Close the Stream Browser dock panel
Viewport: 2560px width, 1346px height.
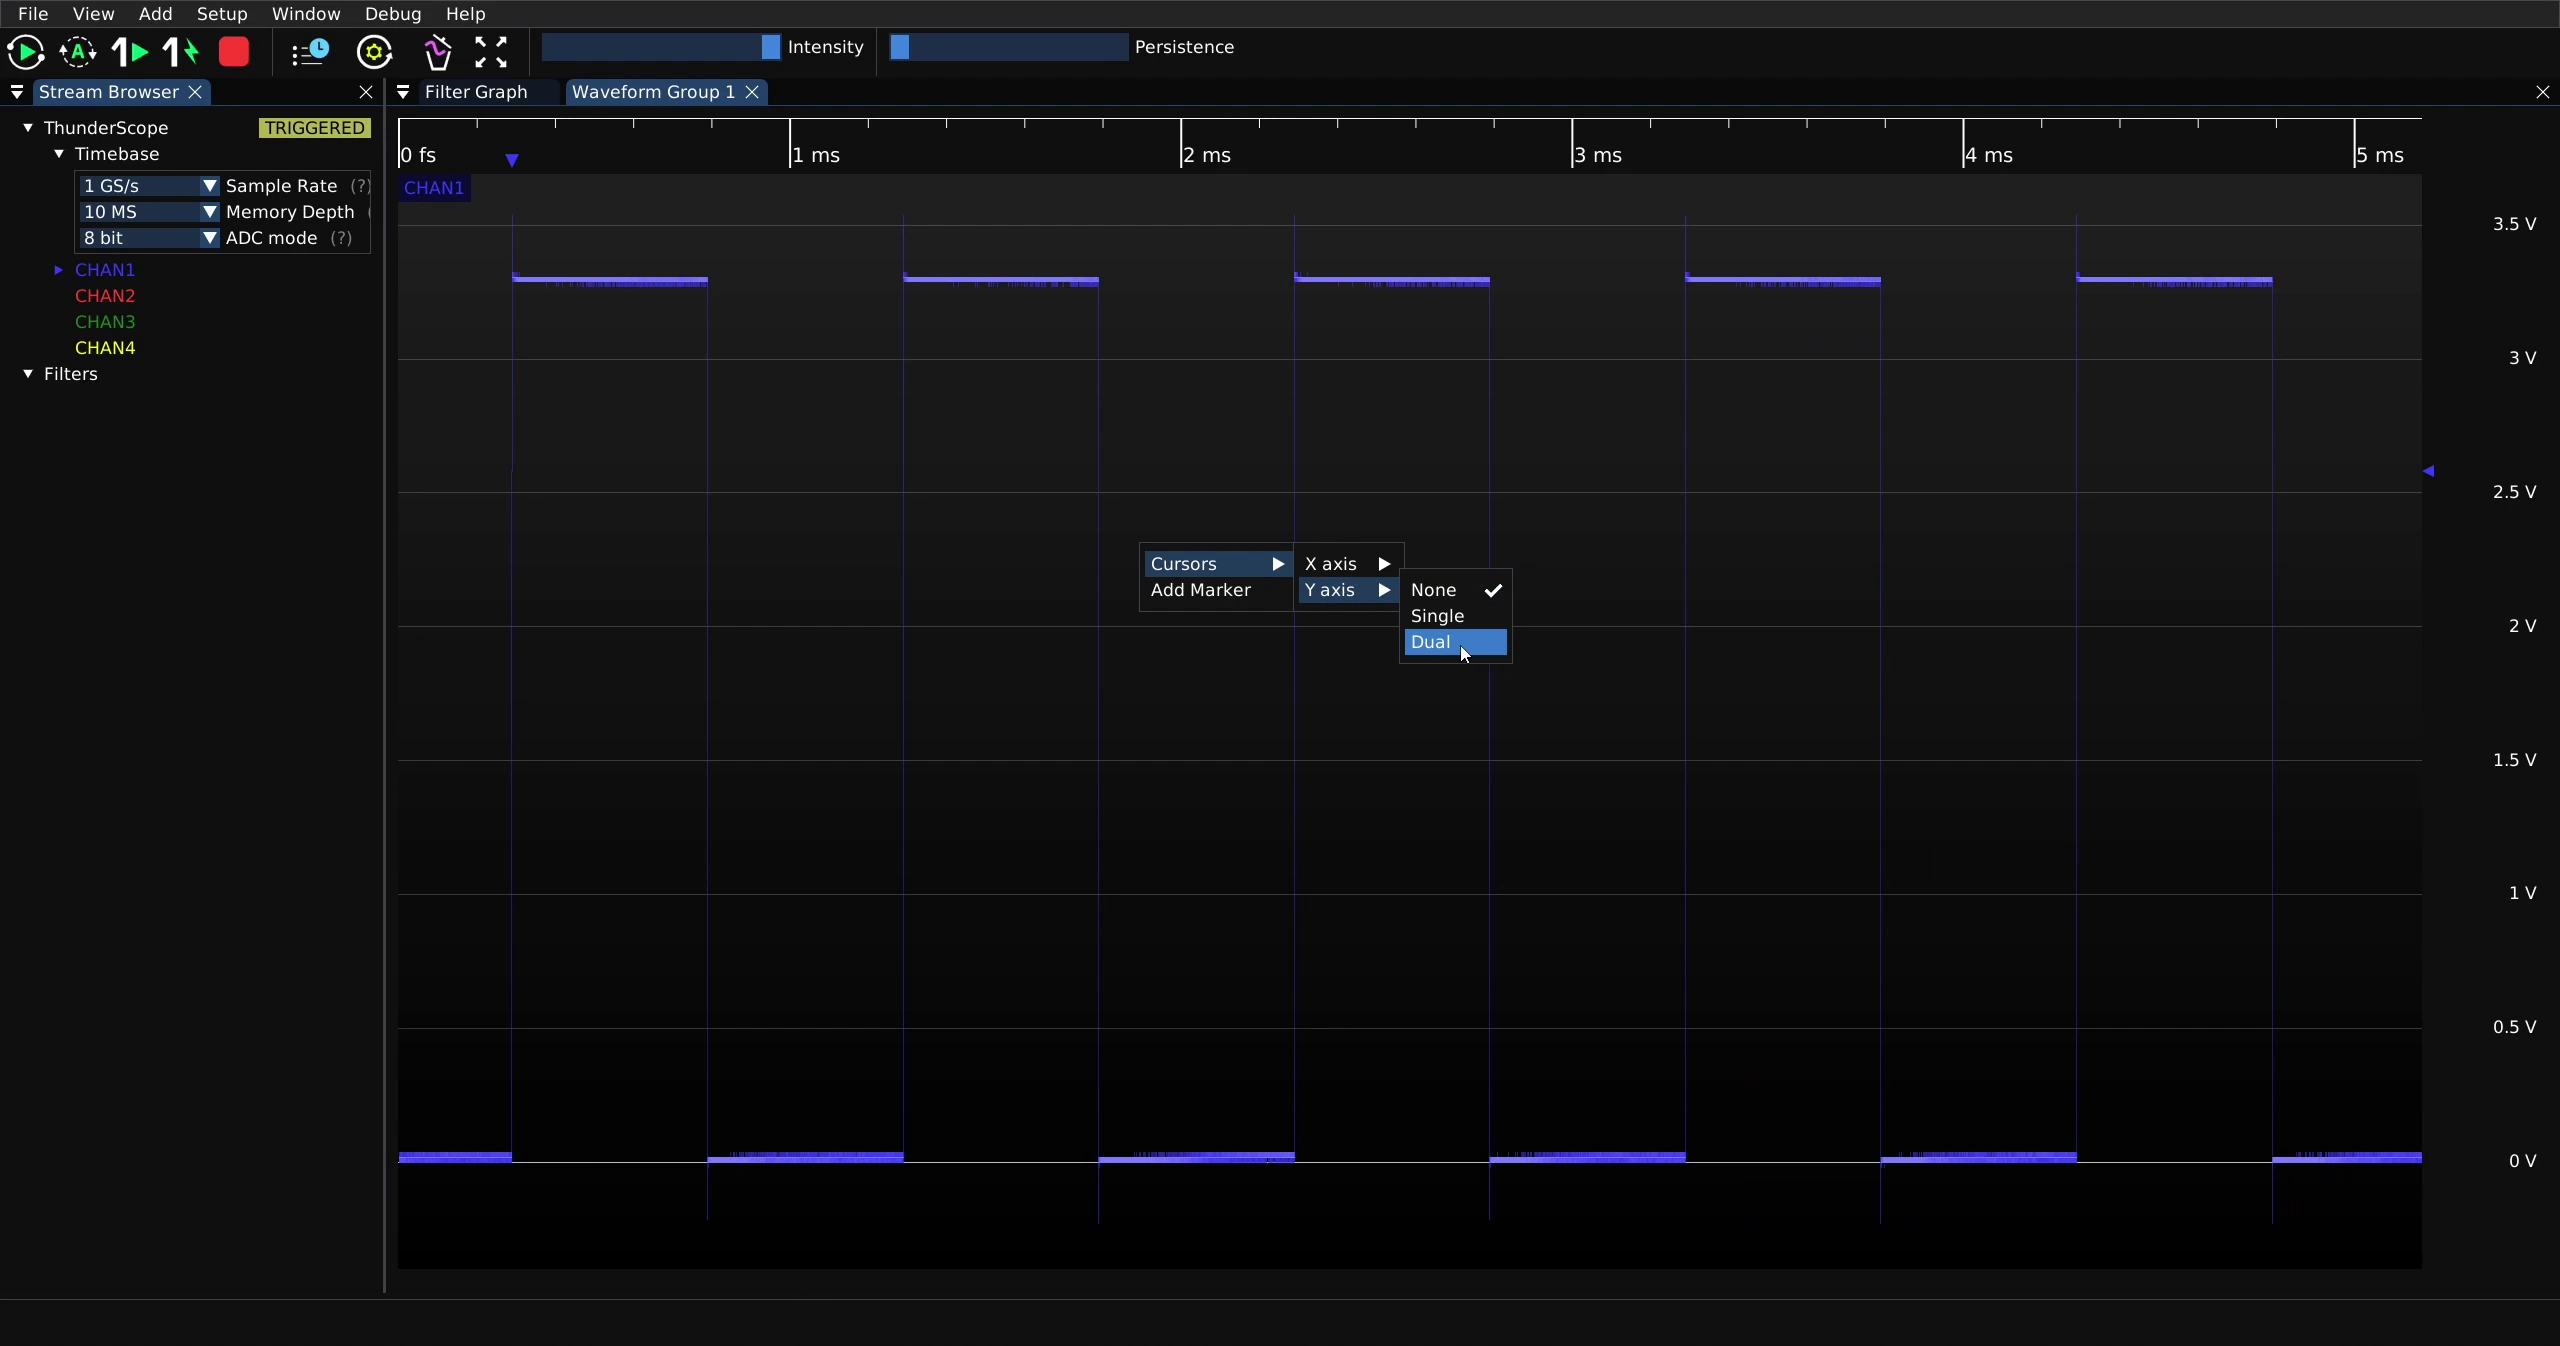click(366, 92)
